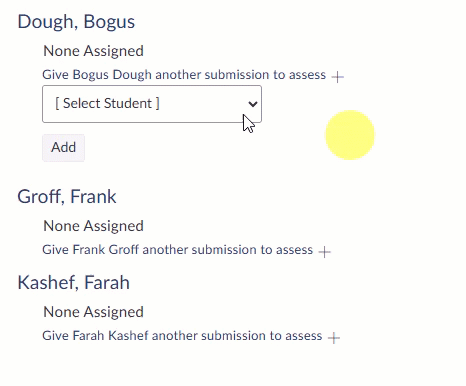This screenshot has height=386, width=466.
Task: Click the Add button
Action: coord(63,148)
